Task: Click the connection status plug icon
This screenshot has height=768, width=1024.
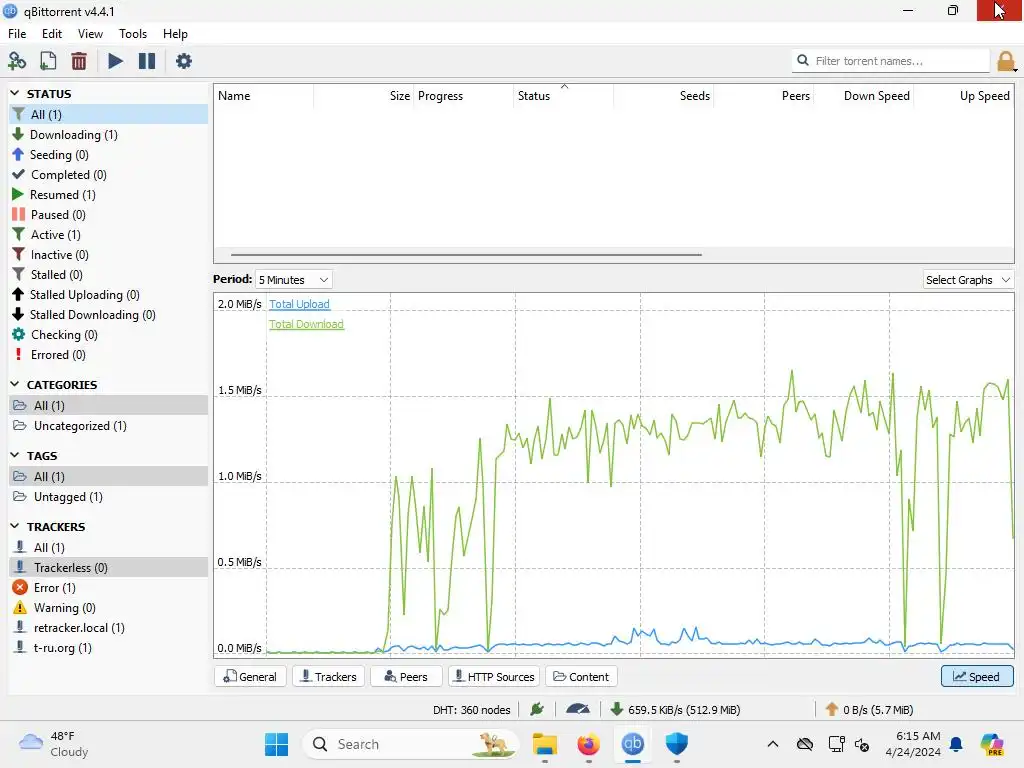Action: (537, 709)
